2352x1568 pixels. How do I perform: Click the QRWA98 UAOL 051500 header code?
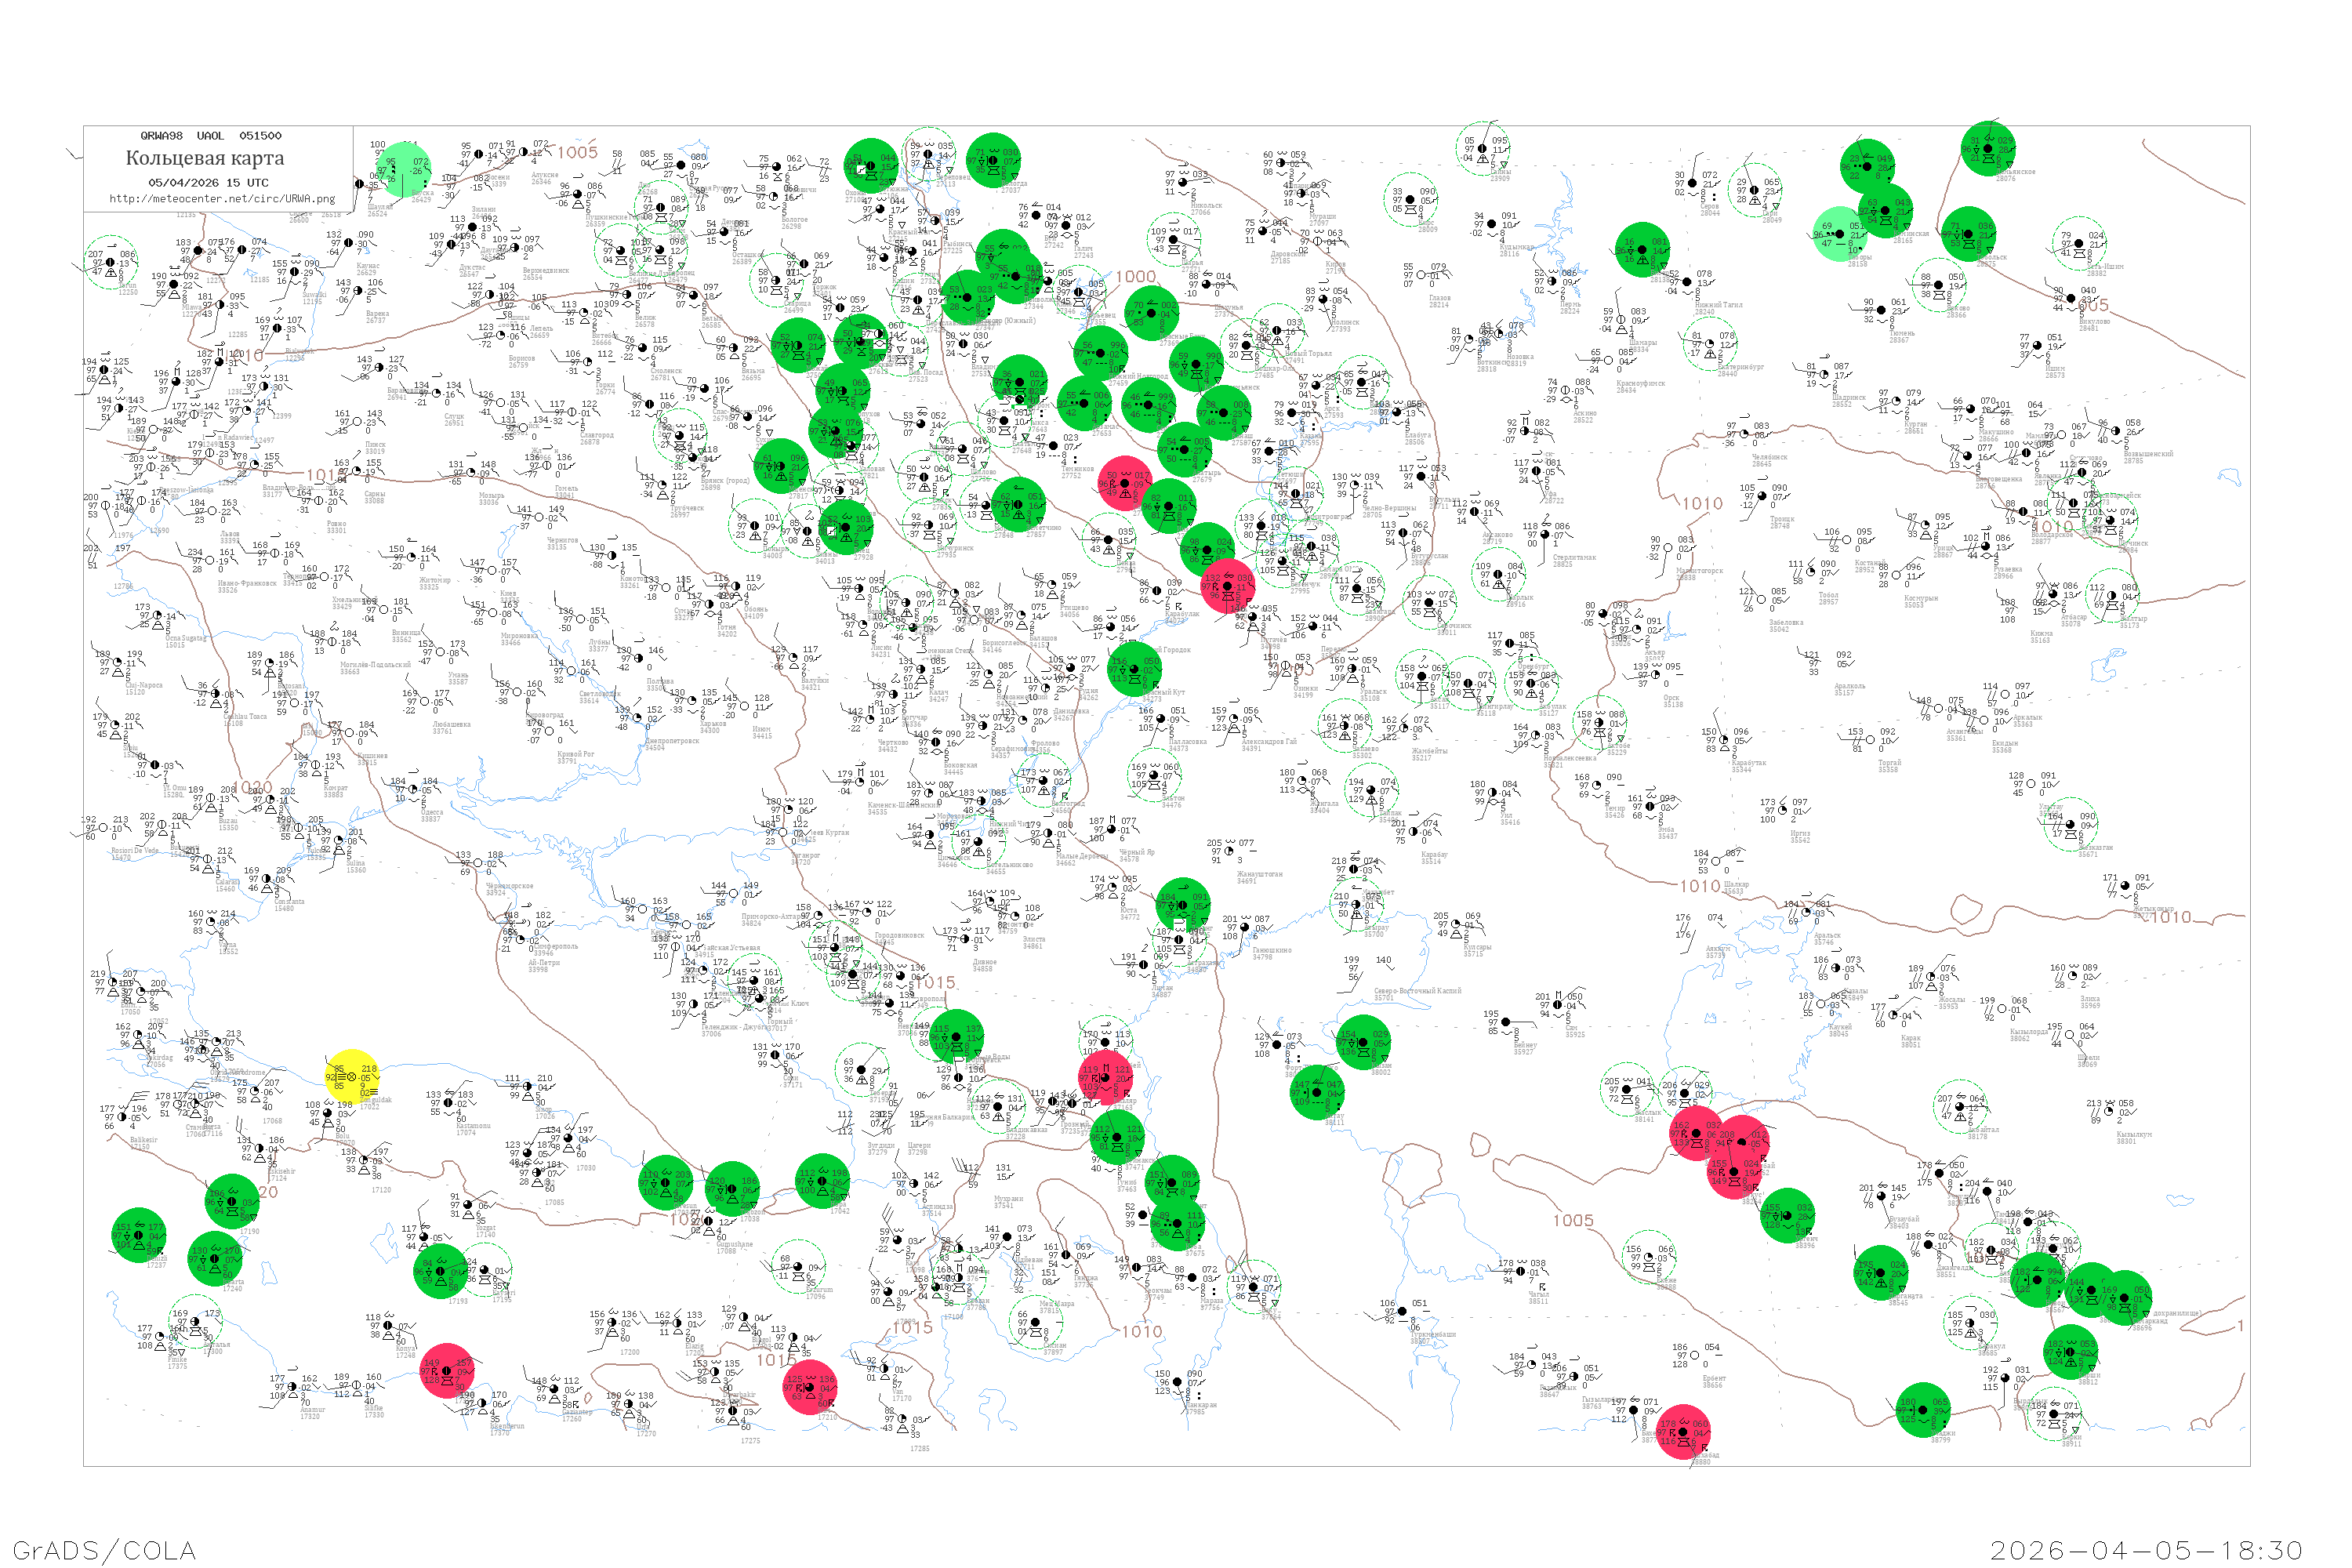coord(210,136)
